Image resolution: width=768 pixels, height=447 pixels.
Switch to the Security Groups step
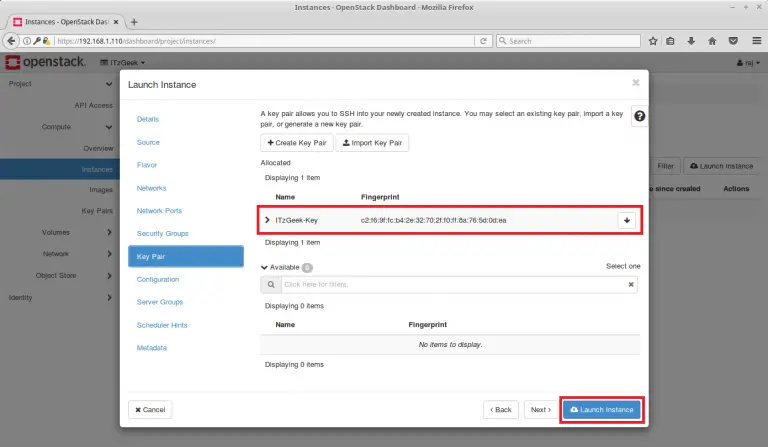coord(162,233)
